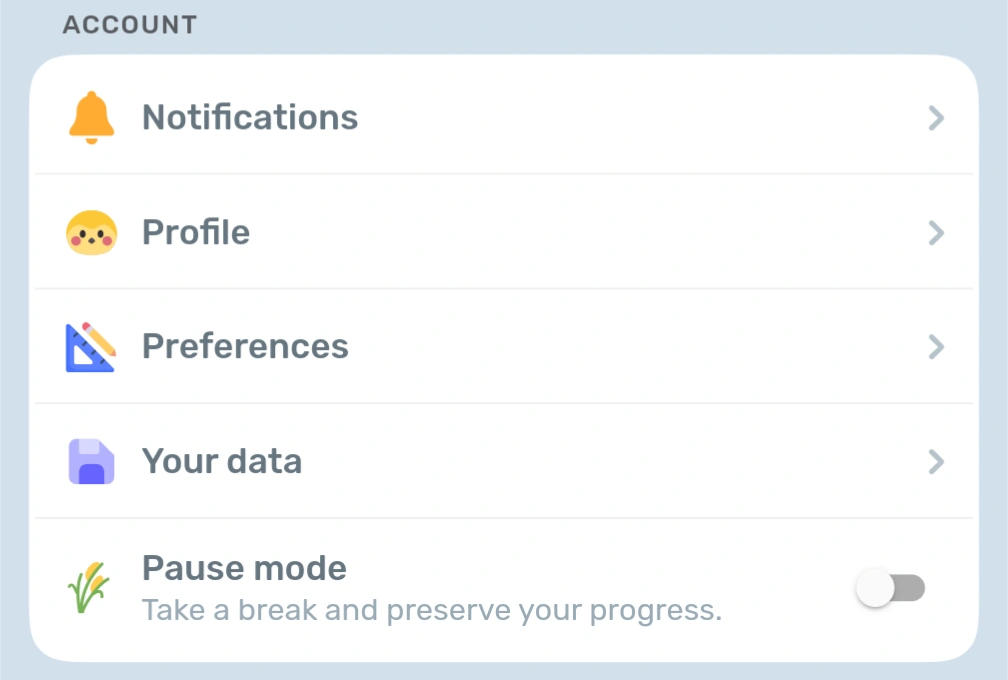Click the chevron next to Profile
The height and width of the screenshot is (680, 1008).
[x=936, y=232]
